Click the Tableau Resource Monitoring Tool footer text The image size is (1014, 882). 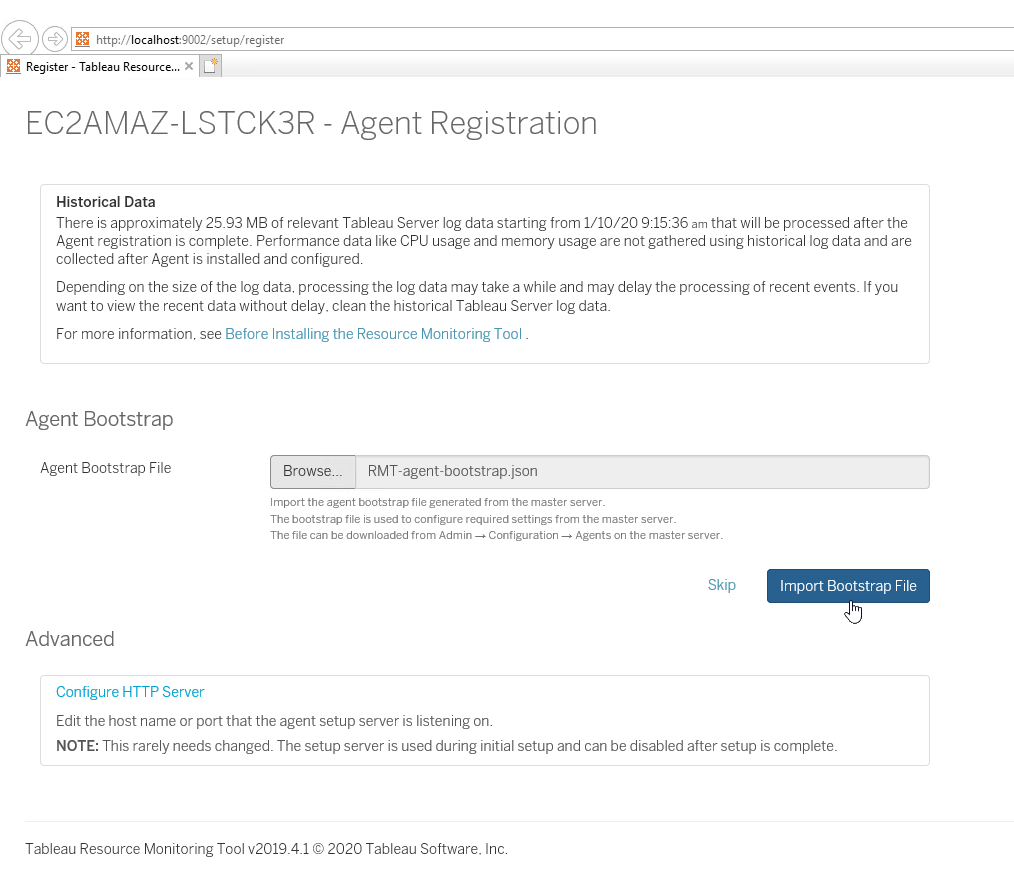[266, 849]
